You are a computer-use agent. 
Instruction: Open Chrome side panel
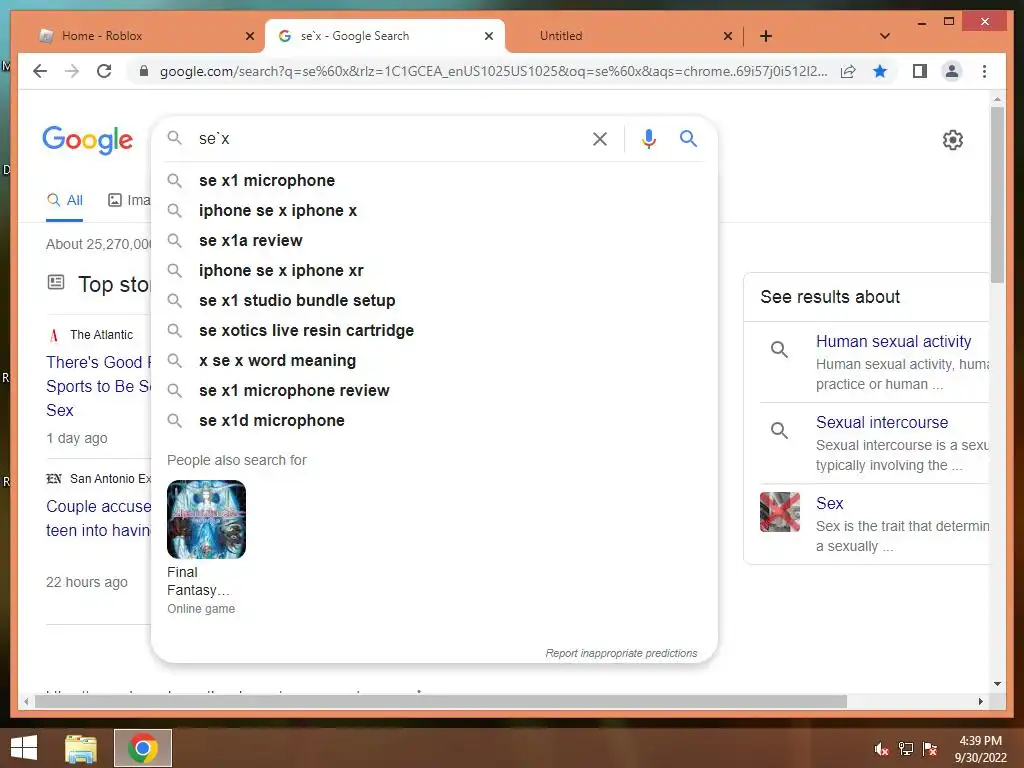[x=920, y=71]
